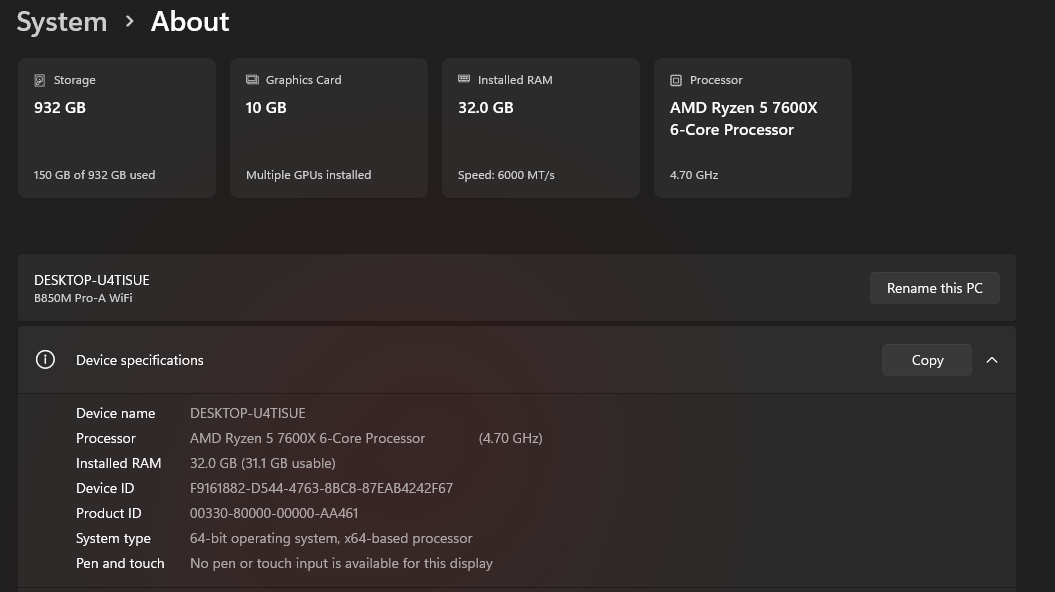Click the Graphics Card icon

click(x=252, y=80)
